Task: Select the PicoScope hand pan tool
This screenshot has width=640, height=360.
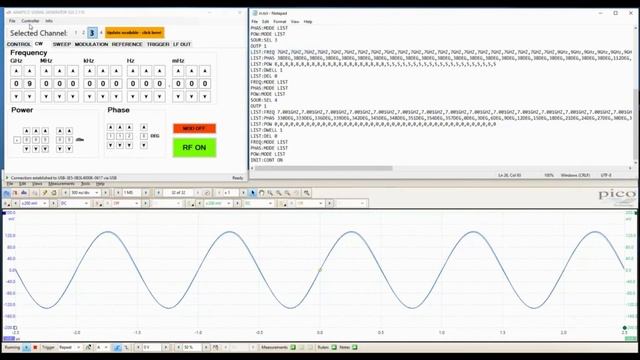Action: pos(262,193)
